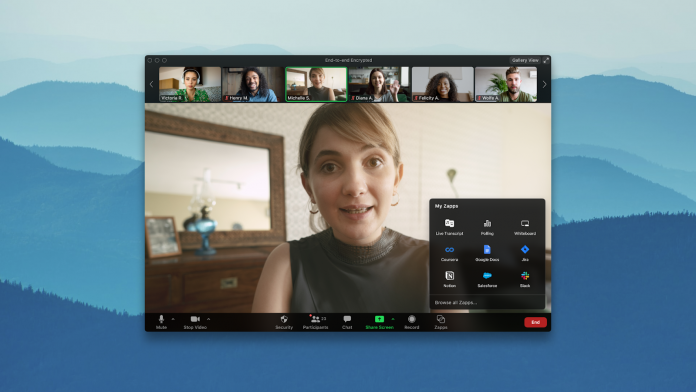Image resolution: width=696 pixels, height=392 pixels.
Task: Open the Whiteboard zapp
Action: pos(525,227)
